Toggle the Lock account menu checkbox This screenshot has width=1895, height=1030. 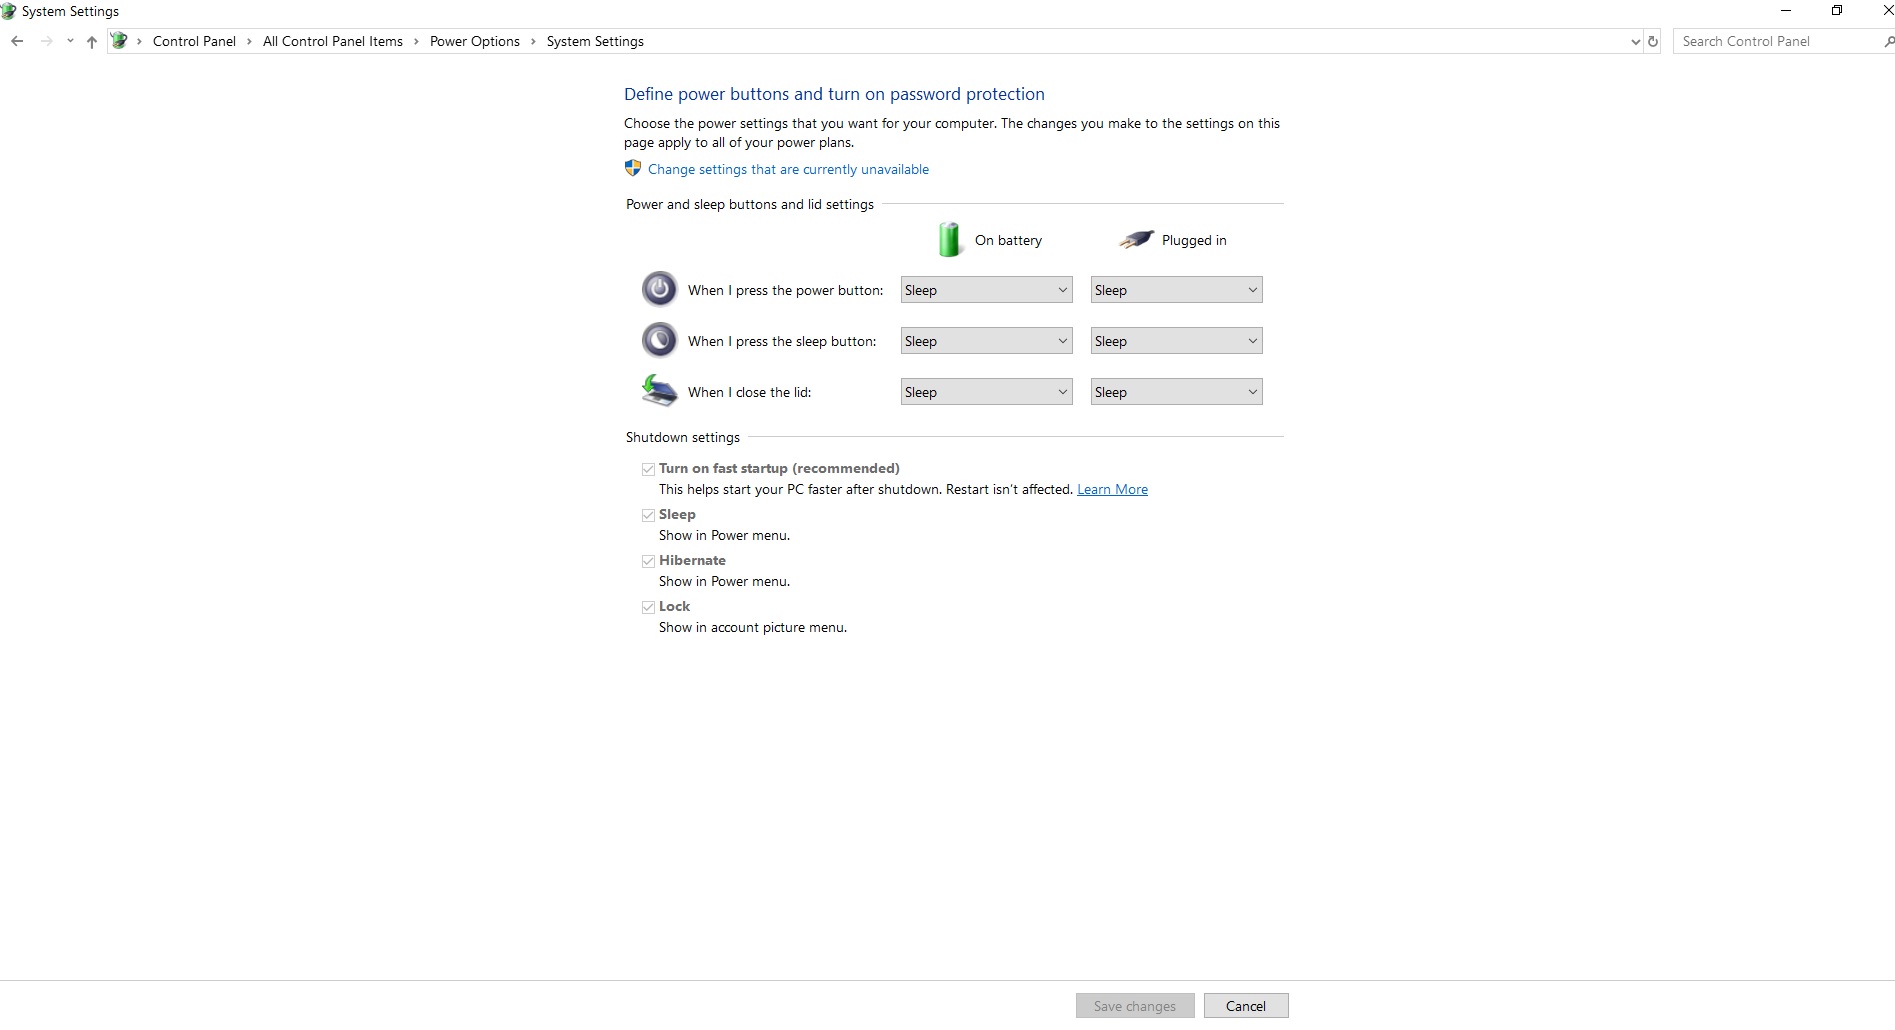(648, 607)
